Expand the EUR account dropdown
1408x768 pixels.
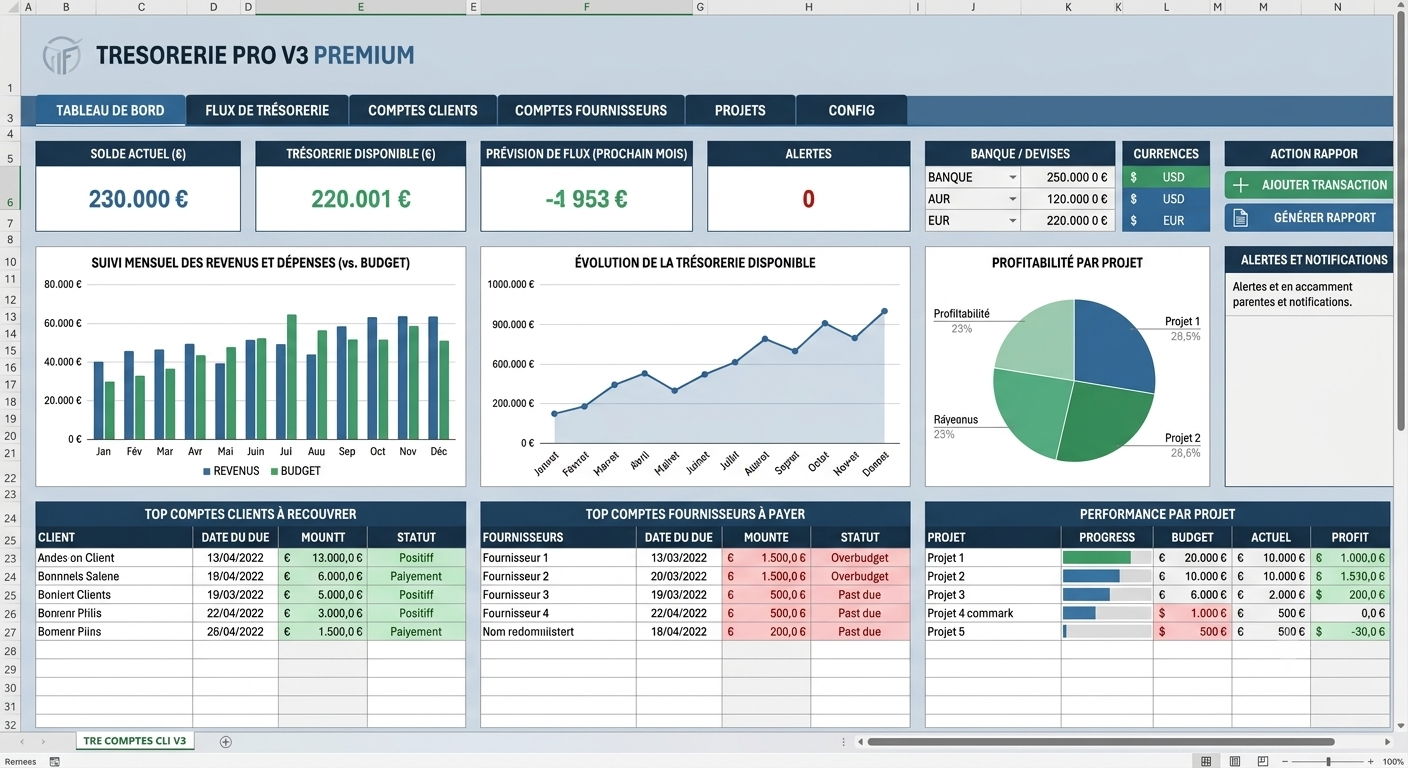[x=1012, y=221]
